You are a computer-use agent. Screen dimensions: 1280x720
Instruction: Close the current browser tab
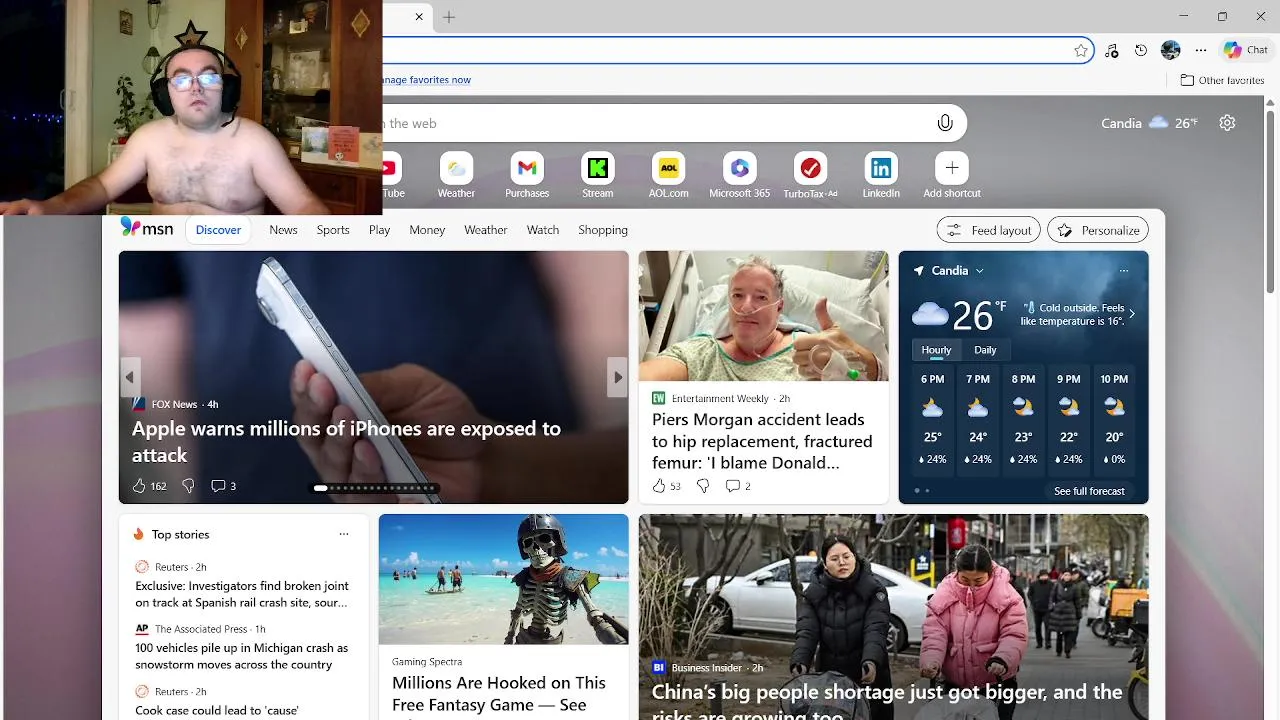click(x=419, y=17)
